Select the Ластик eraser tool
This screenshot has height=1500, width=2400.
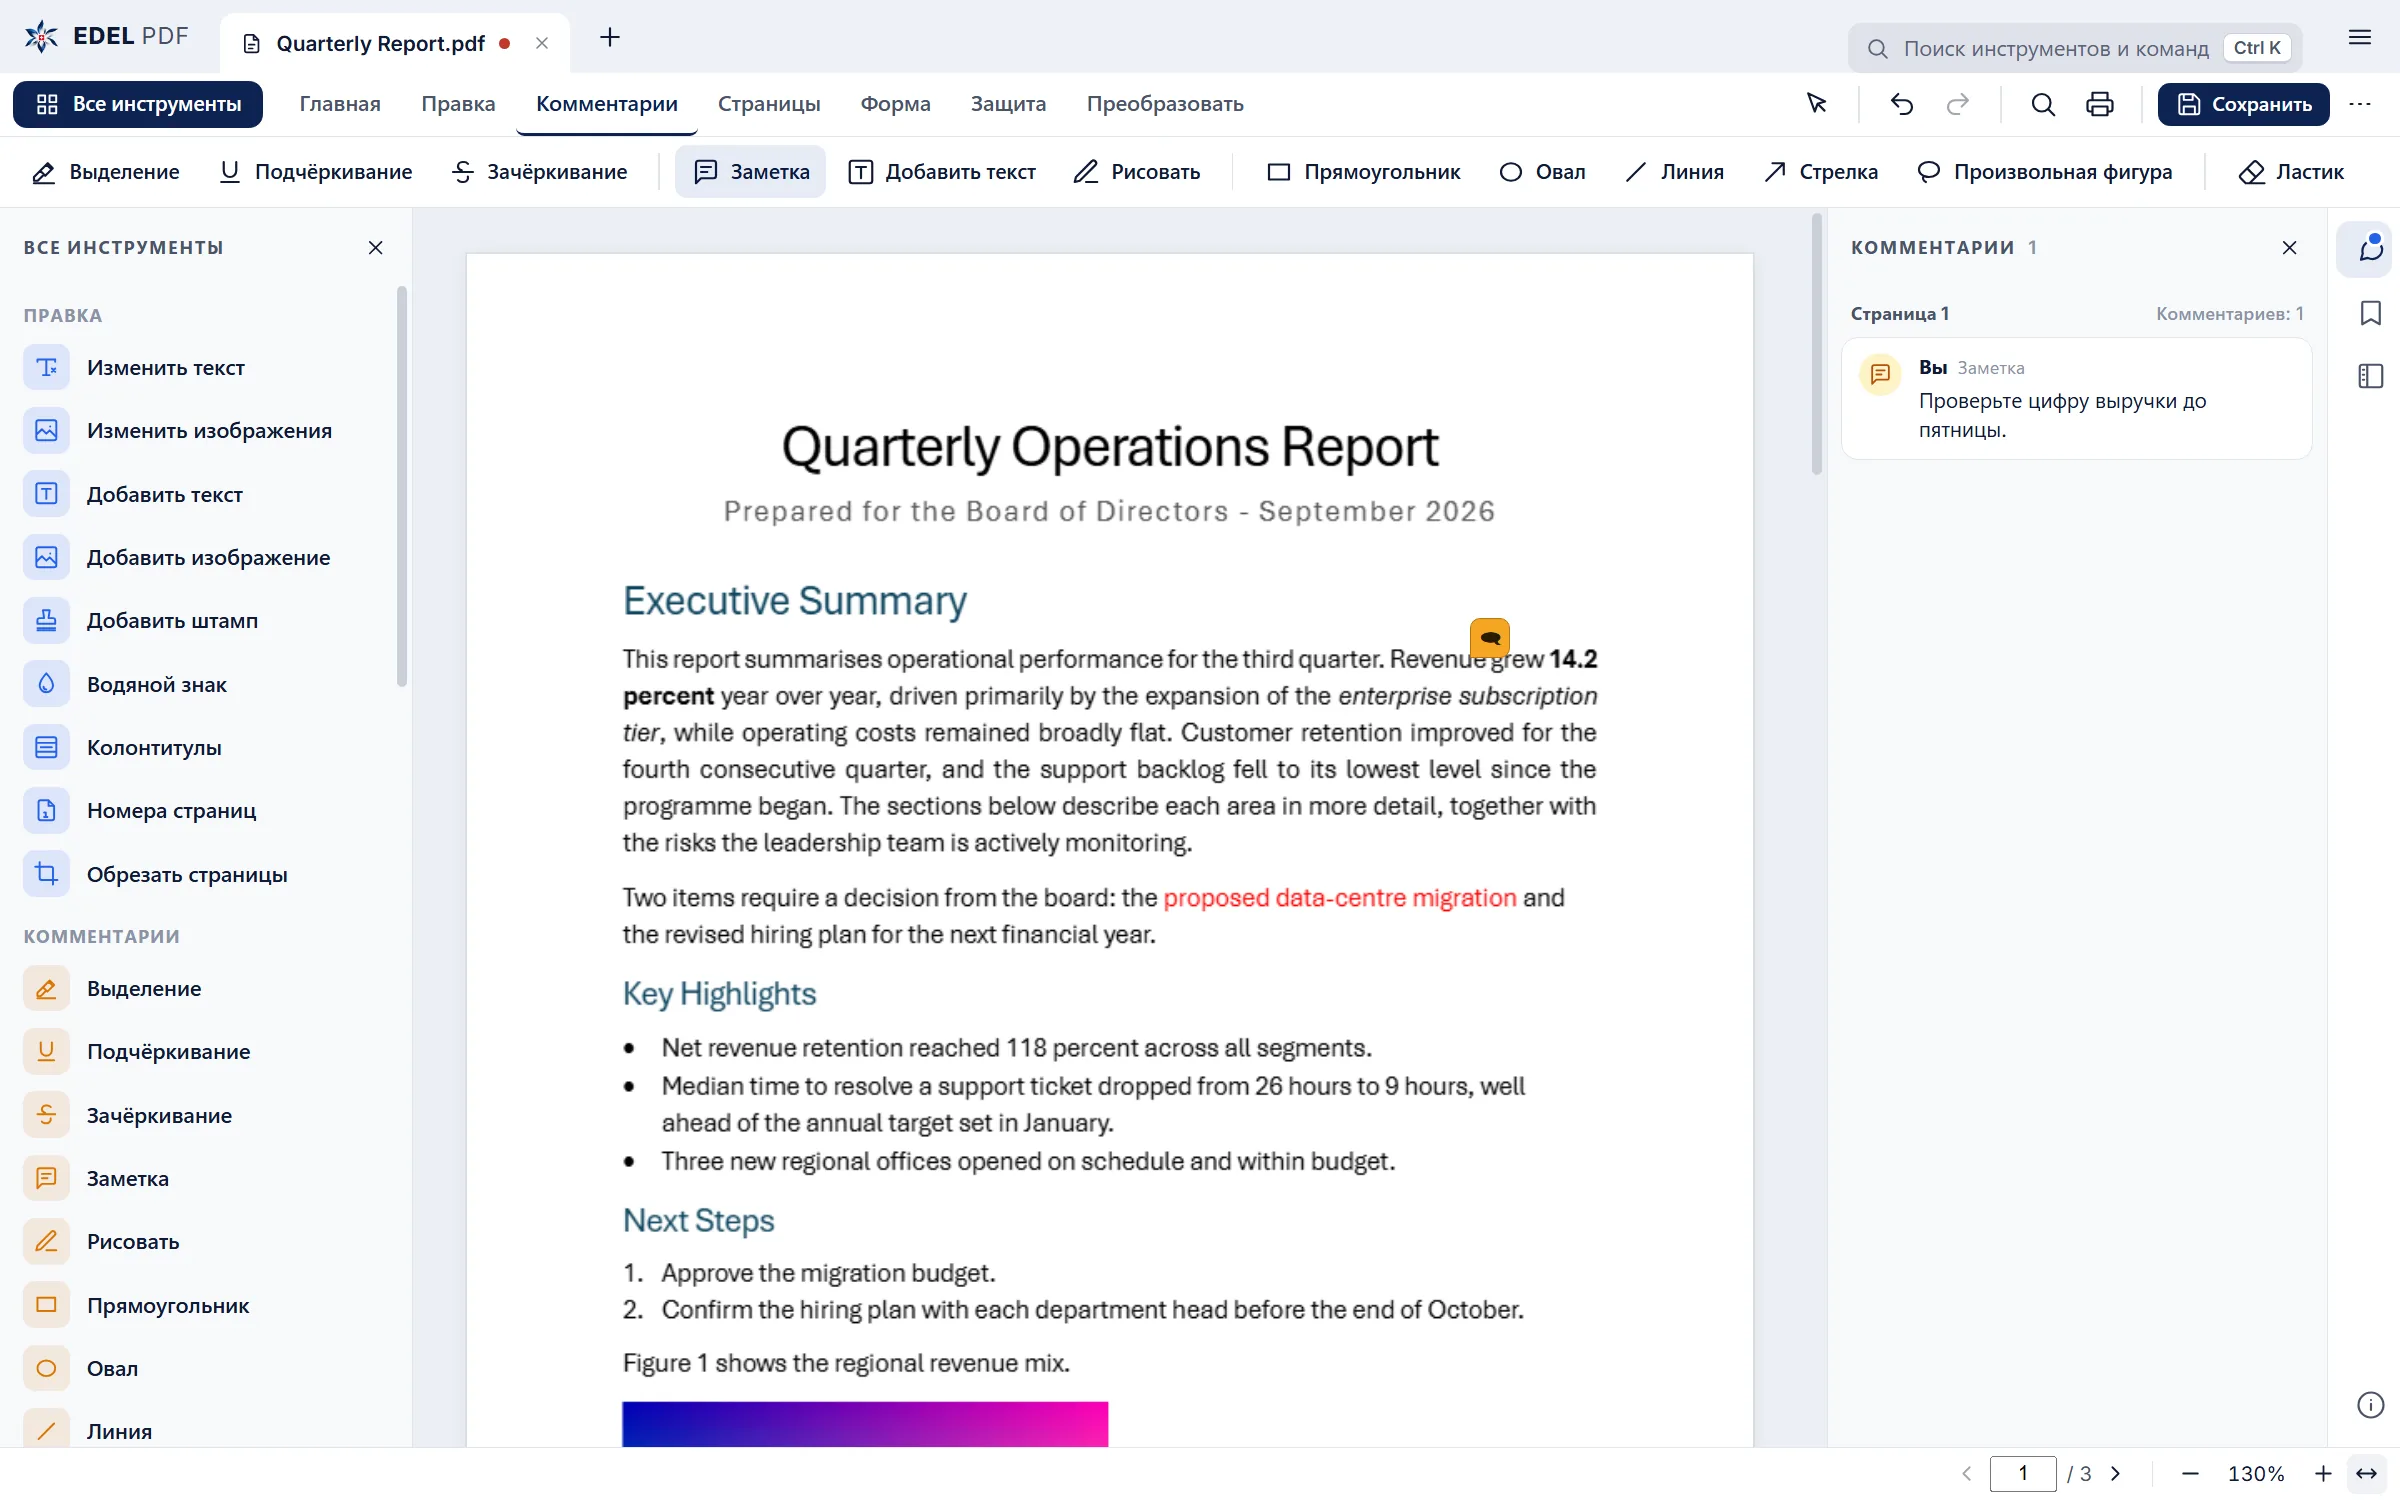2290,172
